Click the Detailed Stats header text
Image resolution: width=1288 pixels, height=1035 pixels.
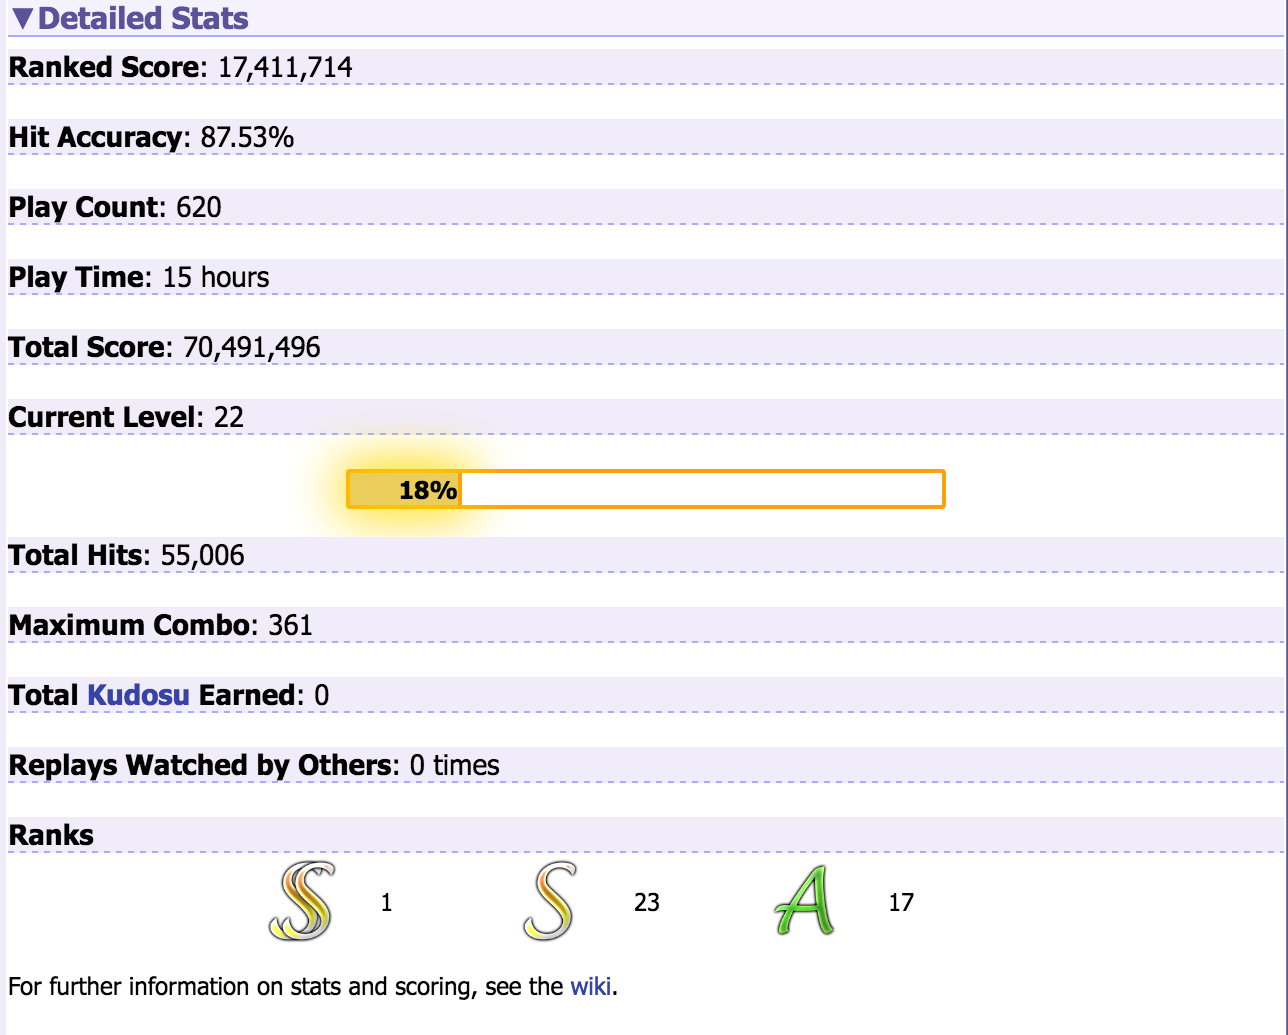click(x=143, y=19)
